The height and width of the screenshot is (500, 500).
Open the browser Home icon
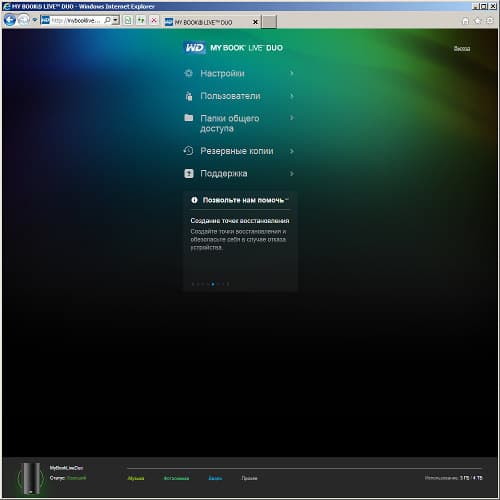point(465,21)
